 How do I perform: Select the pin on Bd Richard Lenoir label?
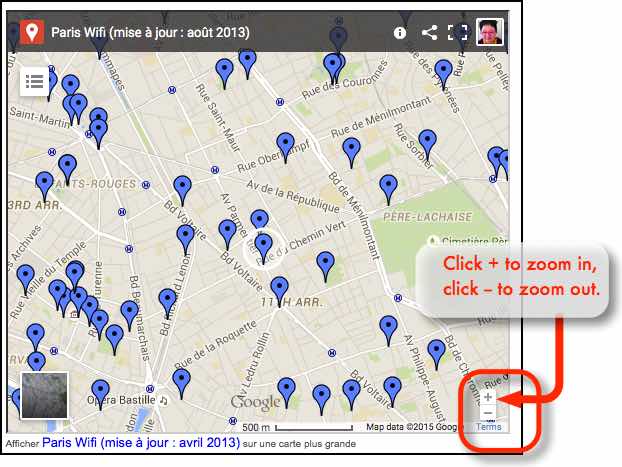[x=167, y=304]
